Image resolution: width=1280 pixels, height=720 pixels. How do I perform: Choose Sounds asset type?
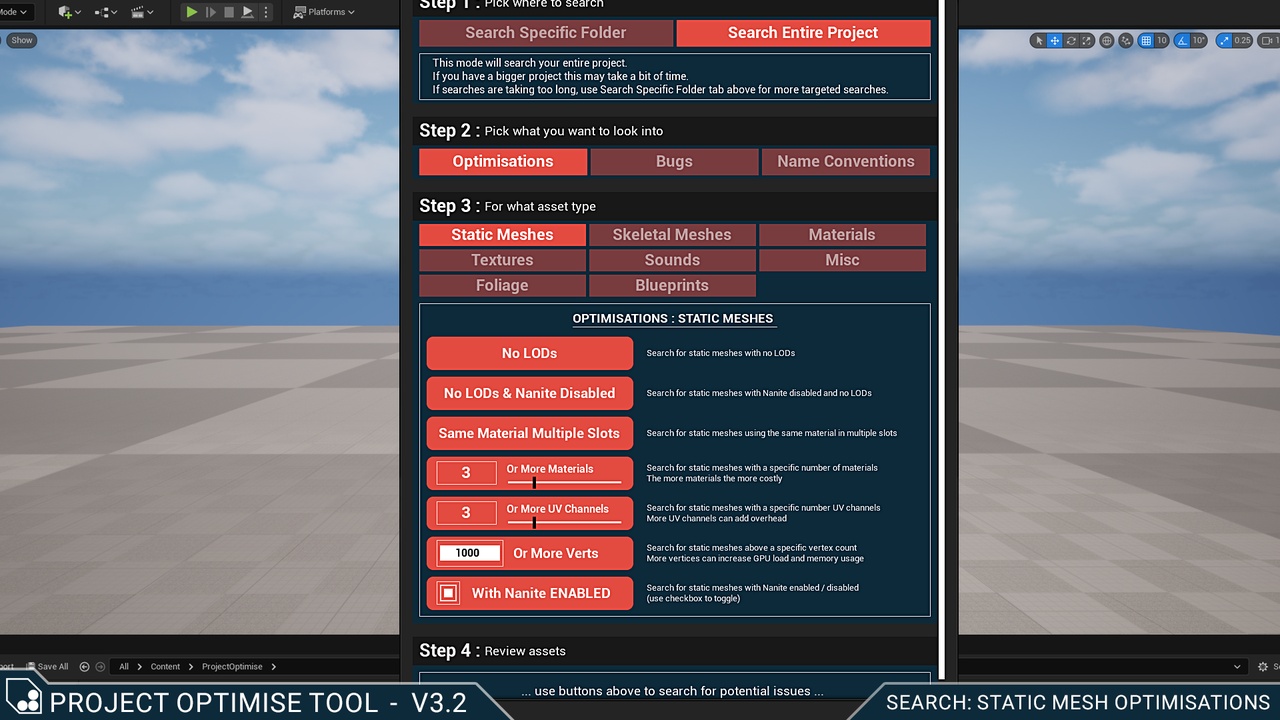[672, 260]
